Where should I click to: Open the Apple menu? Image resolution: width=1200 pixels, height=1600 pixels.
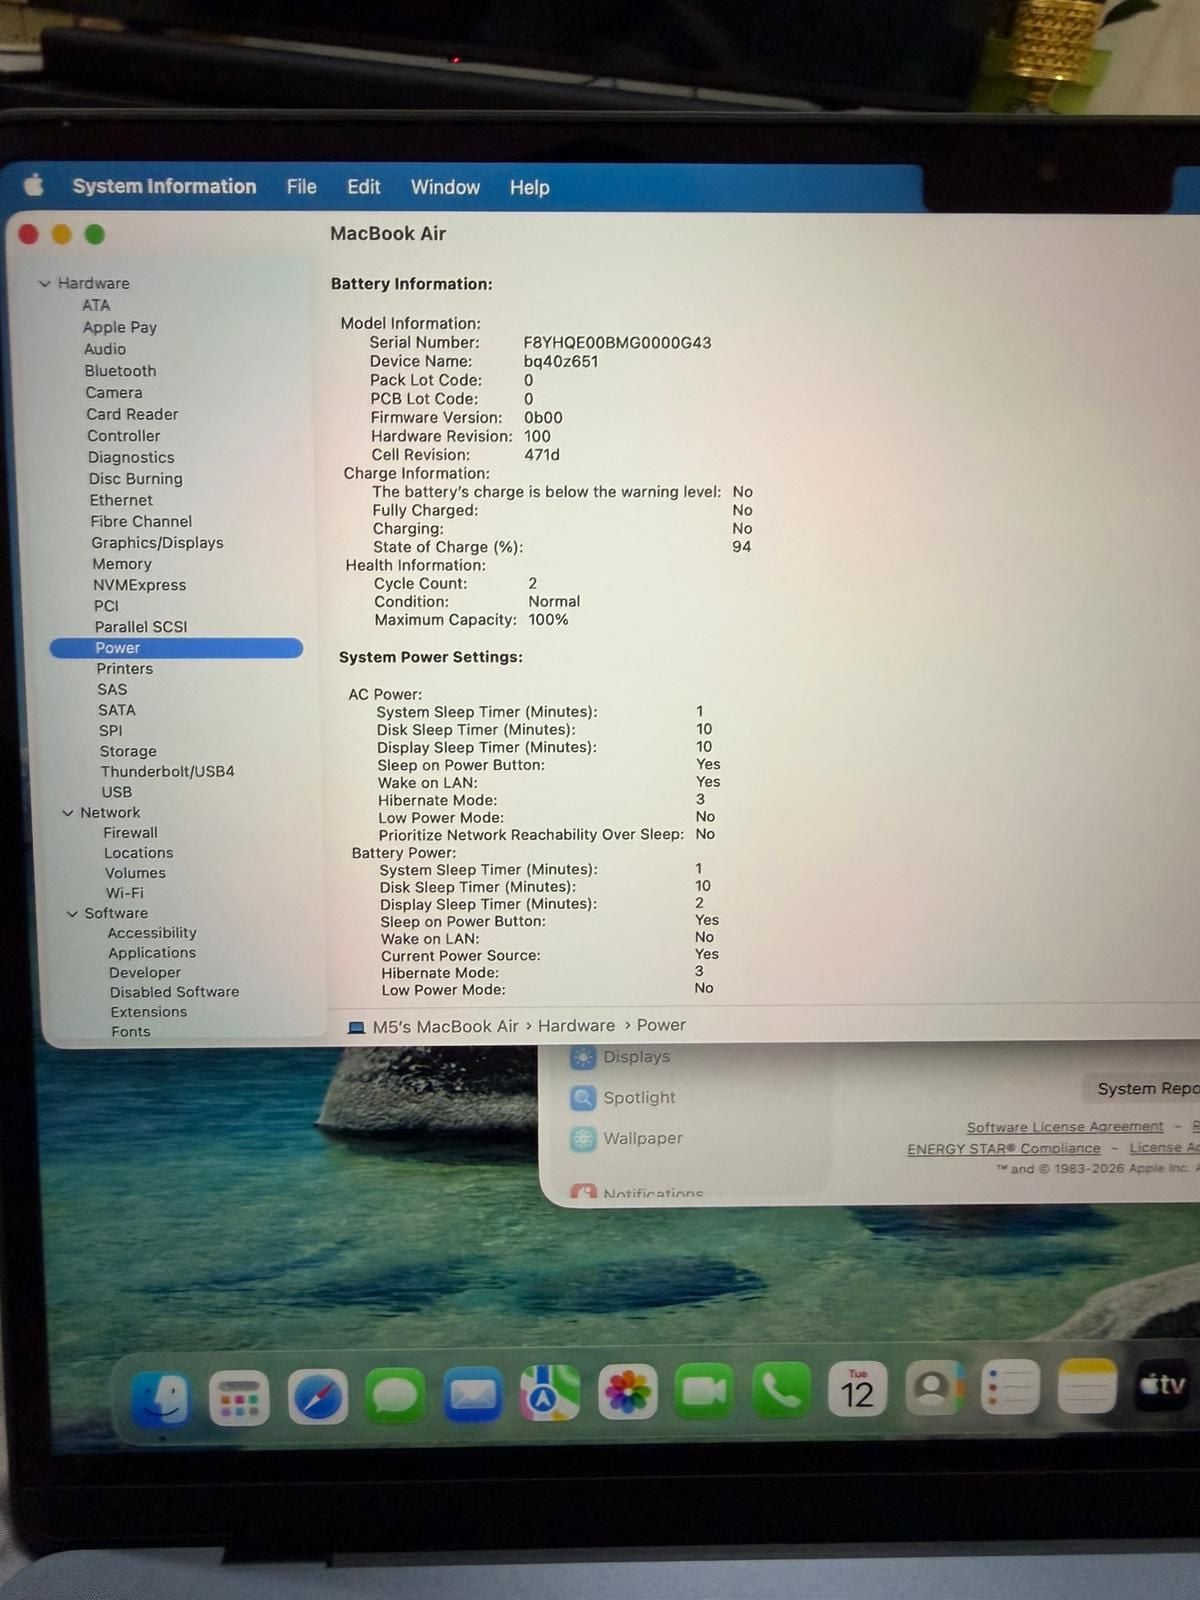tap(34, 186)
